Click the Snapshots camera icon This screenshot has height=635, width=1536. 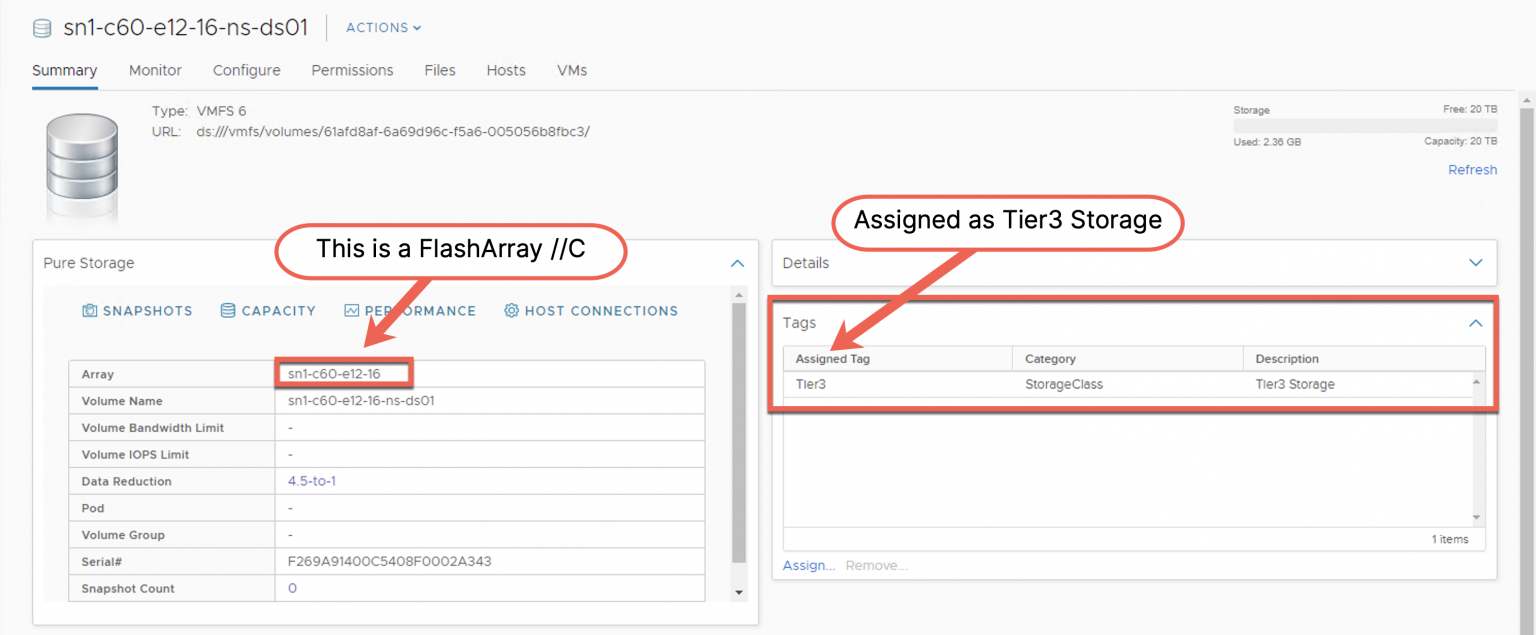tap(90, 311)
